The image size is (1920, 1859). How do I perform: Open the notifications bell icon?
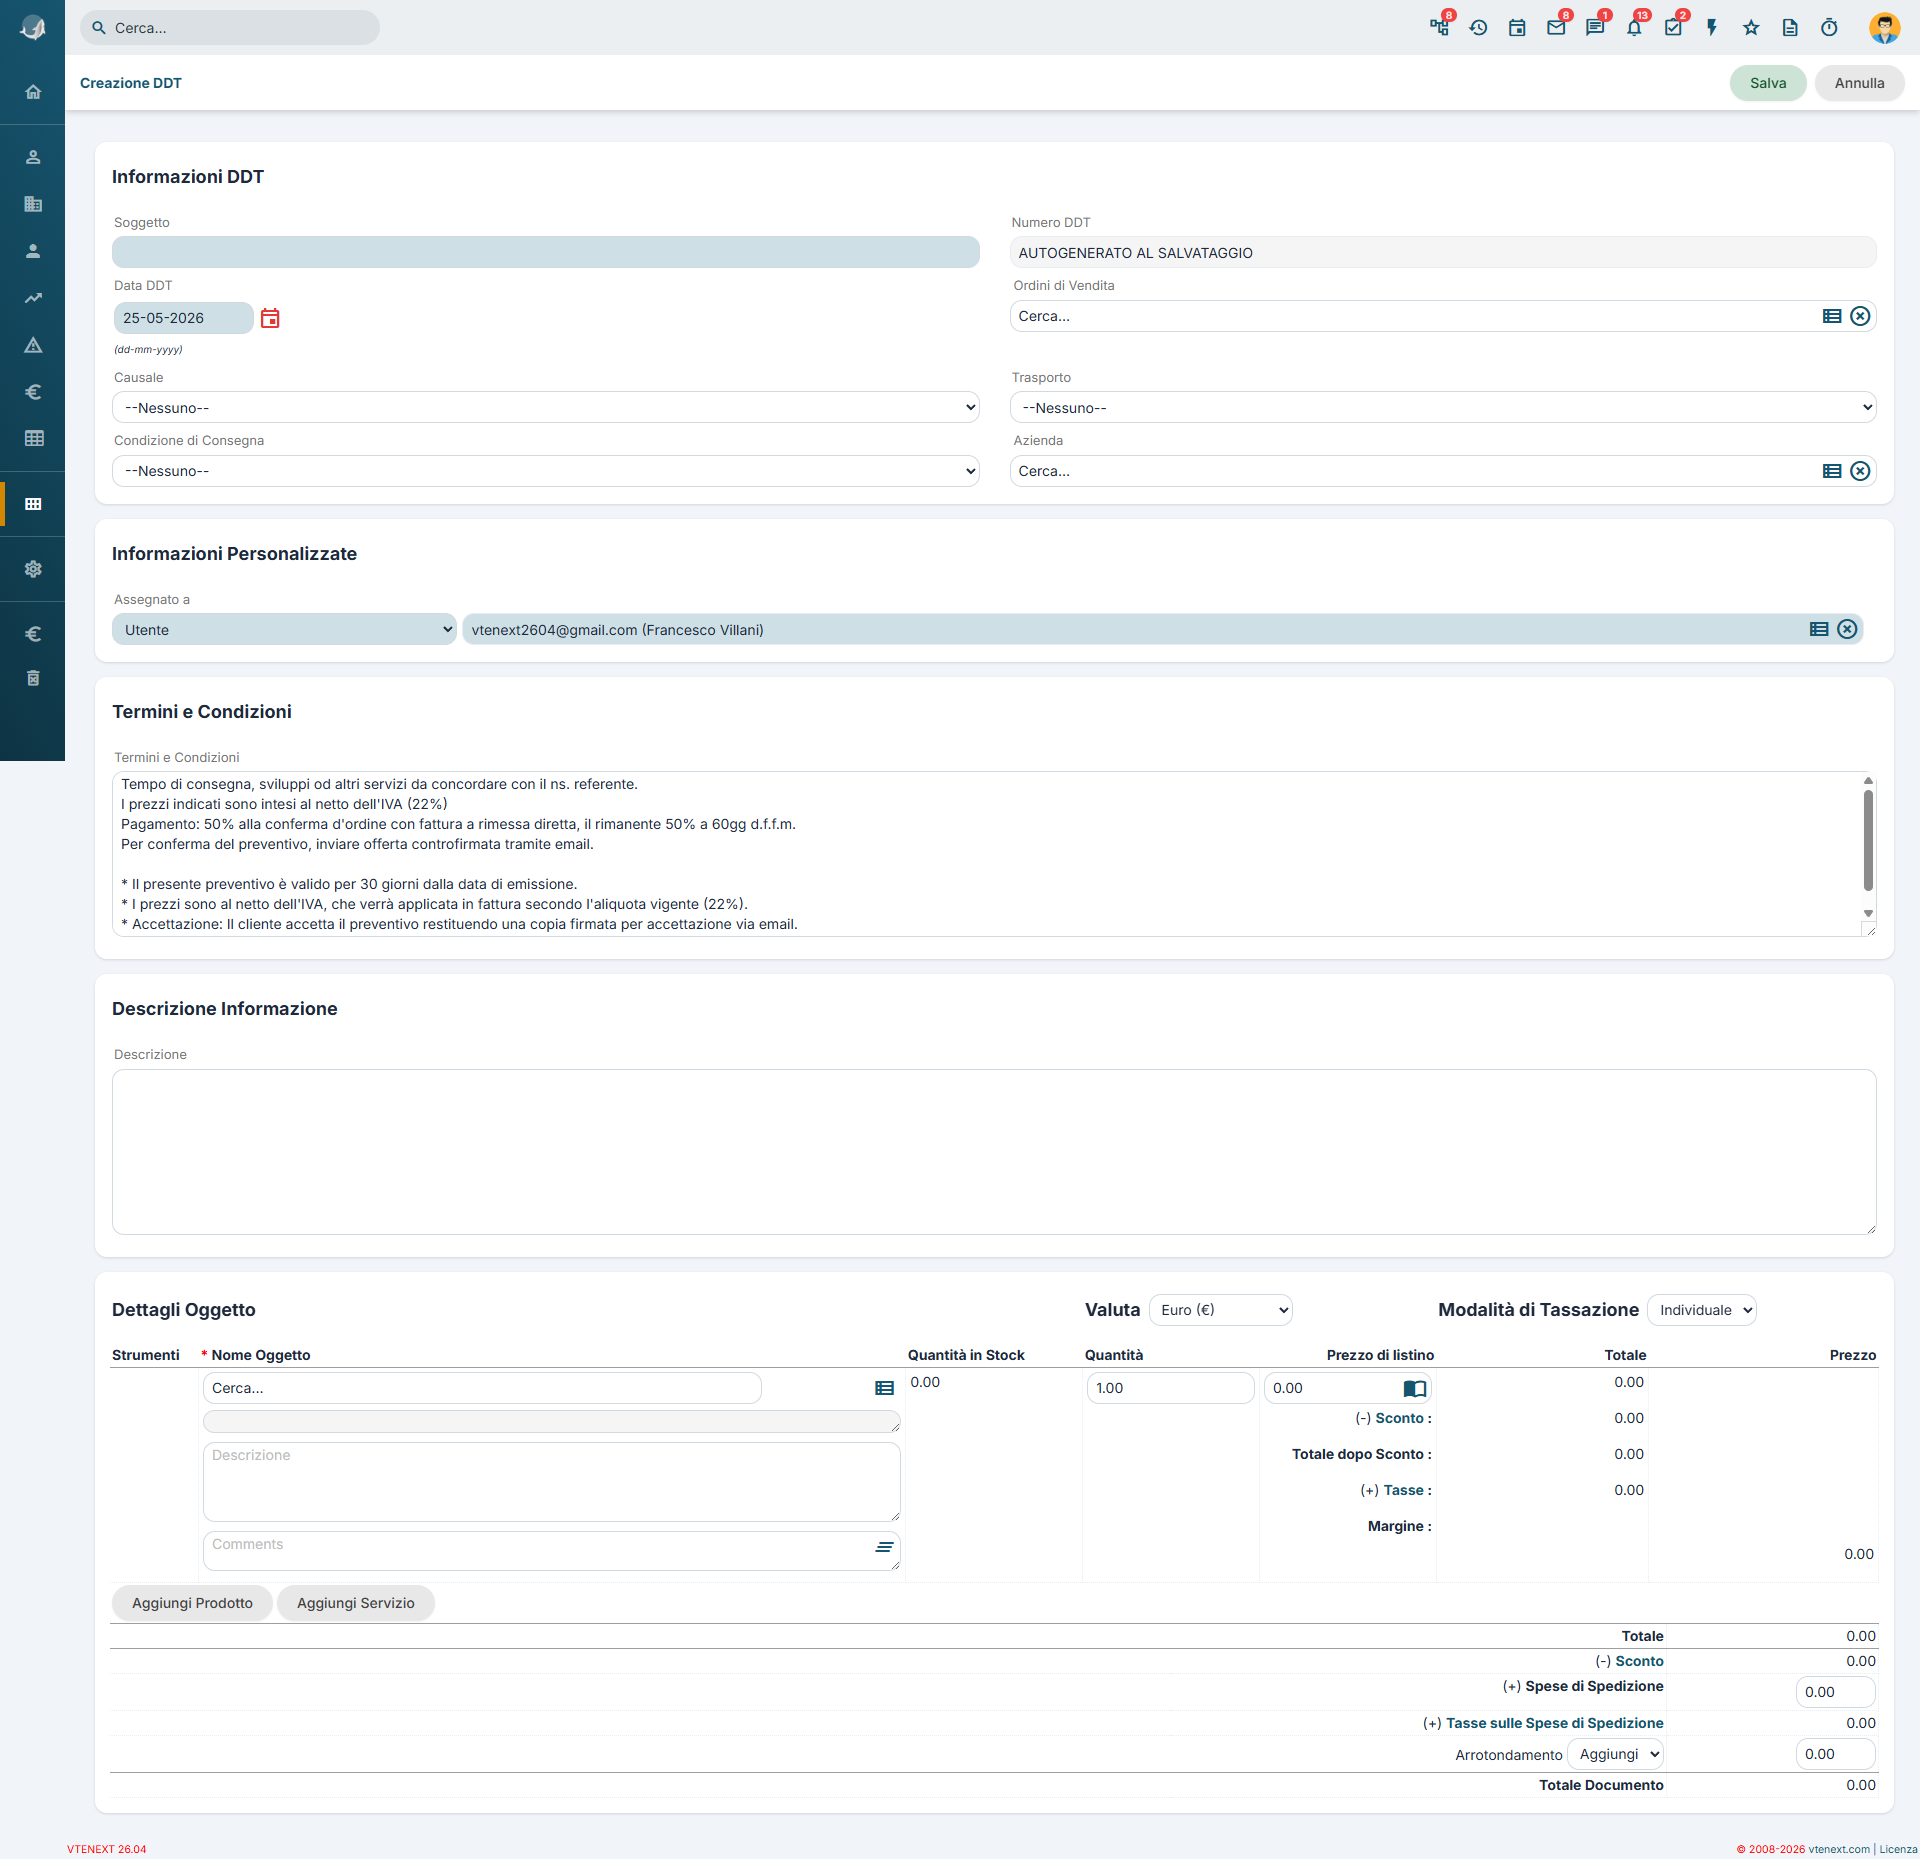pos(1634,28)
